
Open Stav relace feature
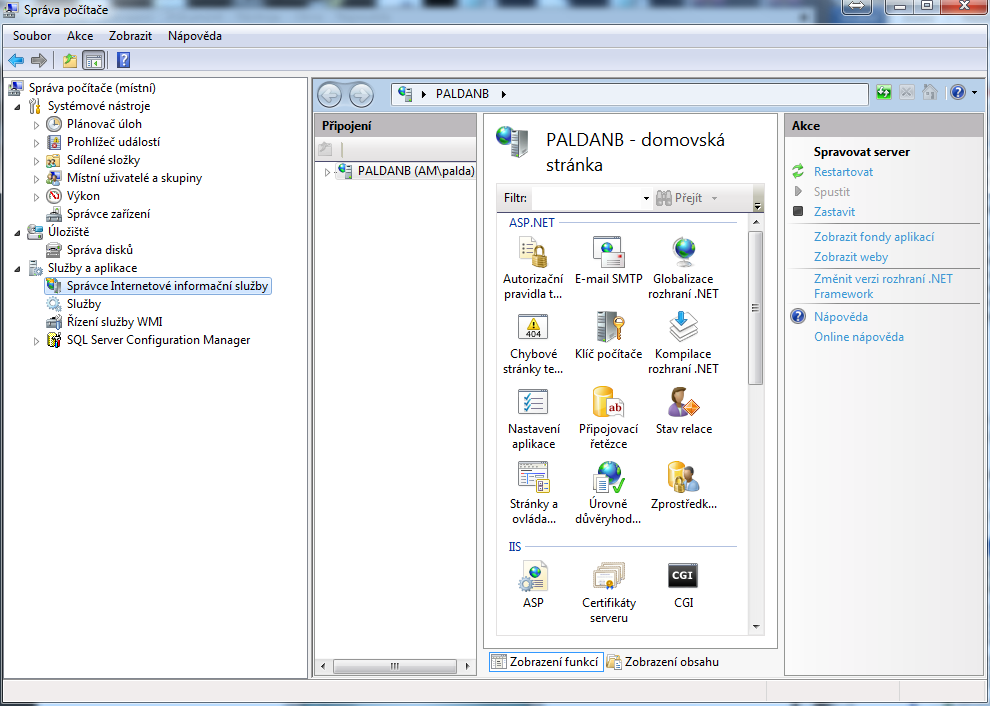point(684,410)
